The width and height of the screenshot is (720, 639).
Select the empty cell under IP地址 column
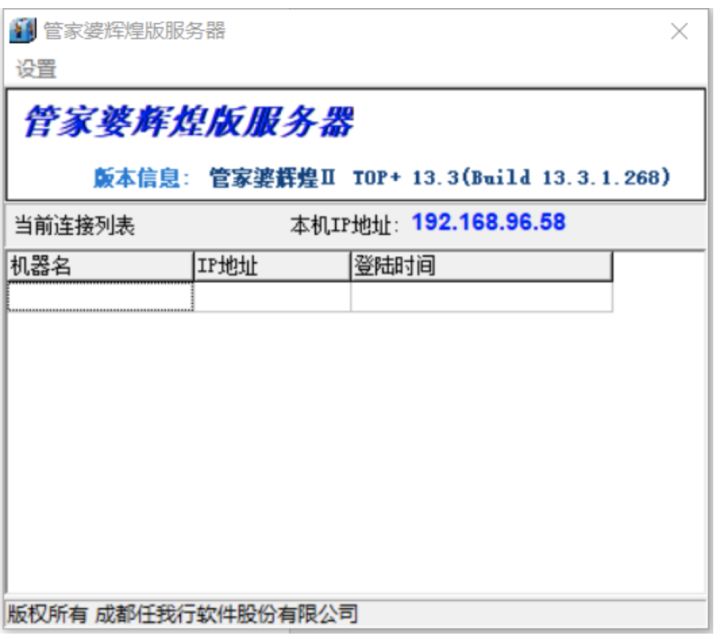(272, 297)
